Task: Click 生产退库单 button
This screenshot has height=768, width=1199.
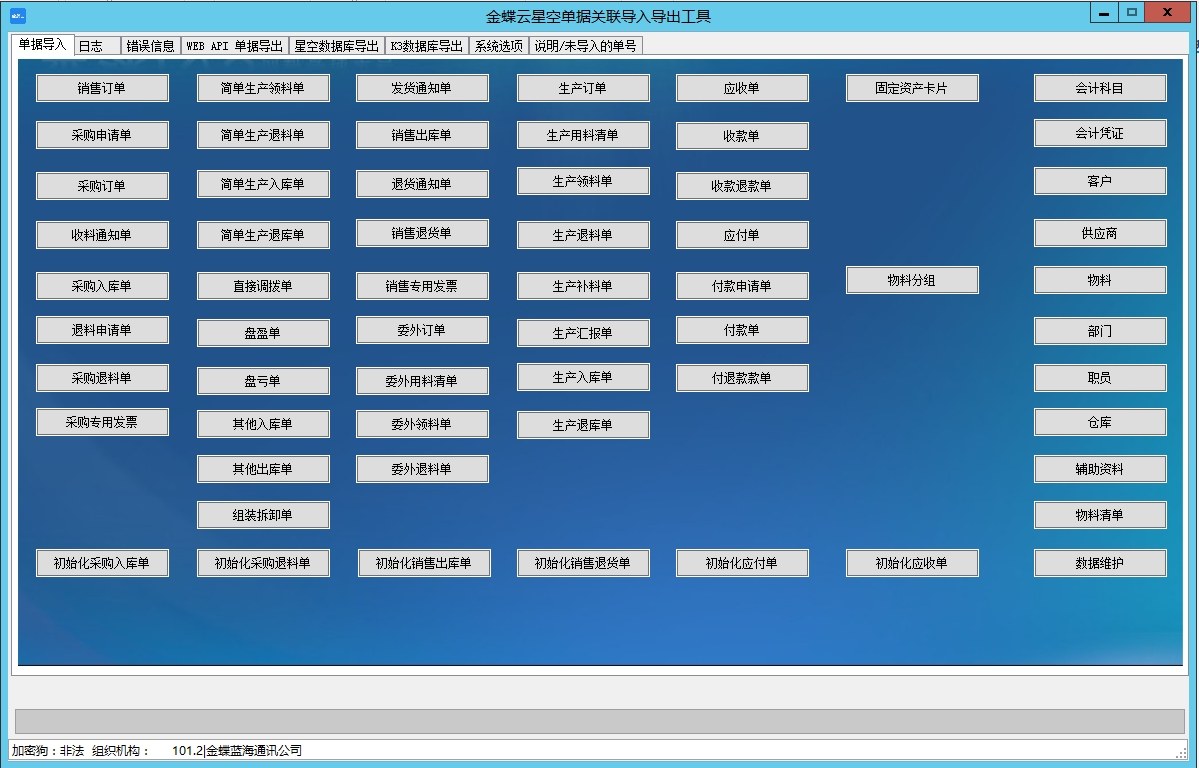Action: point(583,425)
